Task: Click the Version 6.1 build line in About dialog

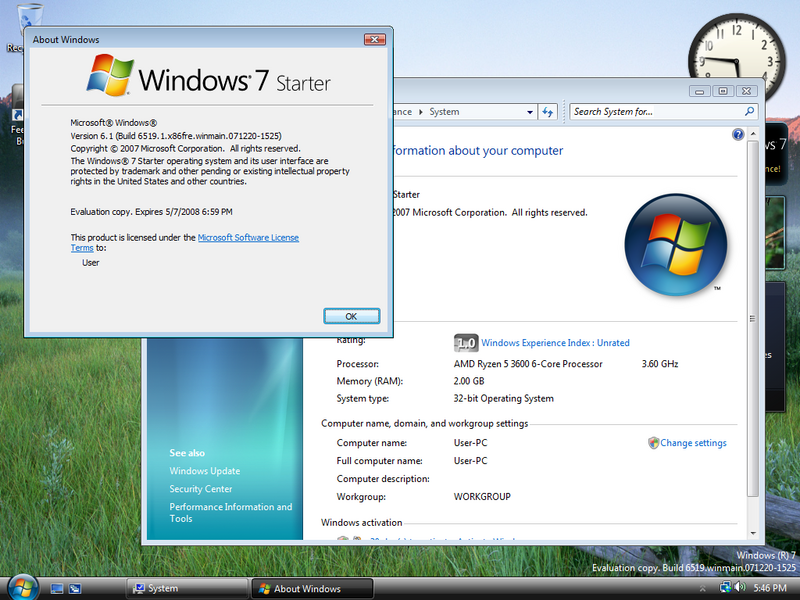Action: (176, 136)
